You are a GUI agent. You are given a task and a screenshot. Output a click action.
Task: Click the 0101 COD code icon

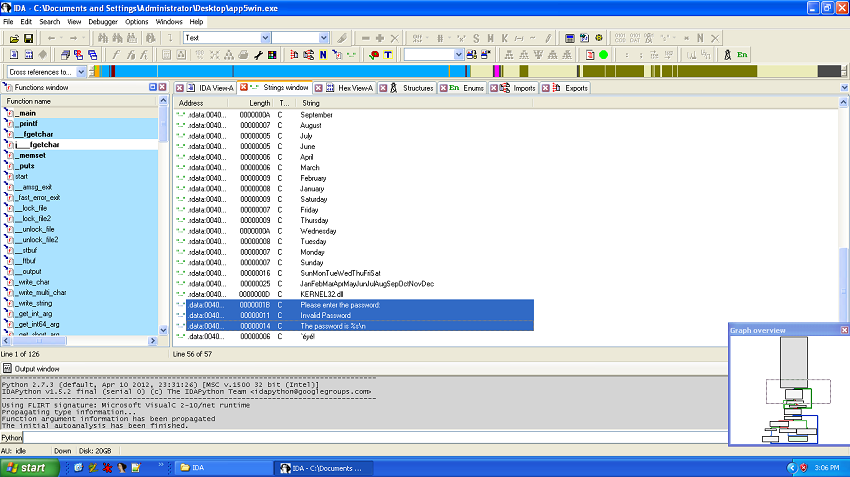(620, 38)
